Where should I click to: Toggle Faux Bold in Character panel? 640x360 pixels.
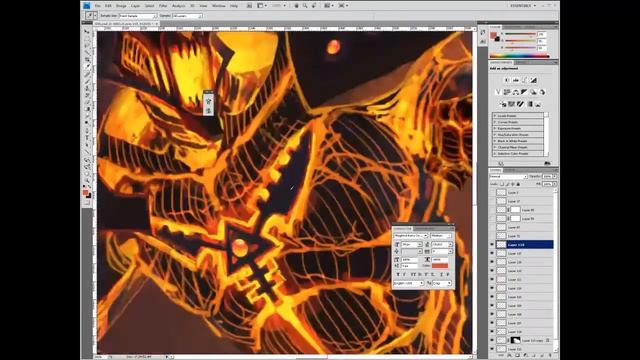[x=398, y=274]
